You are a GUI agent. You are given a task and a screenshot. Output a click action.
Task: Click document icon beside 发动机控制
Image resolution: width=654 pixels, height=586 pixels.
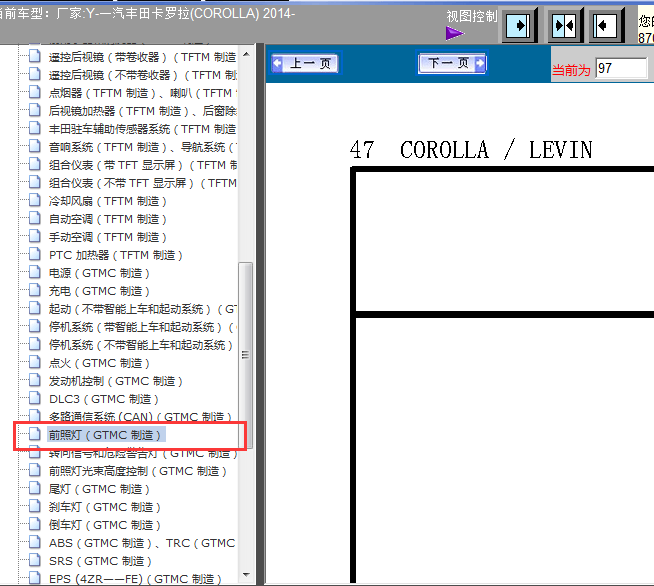[35, 380]
